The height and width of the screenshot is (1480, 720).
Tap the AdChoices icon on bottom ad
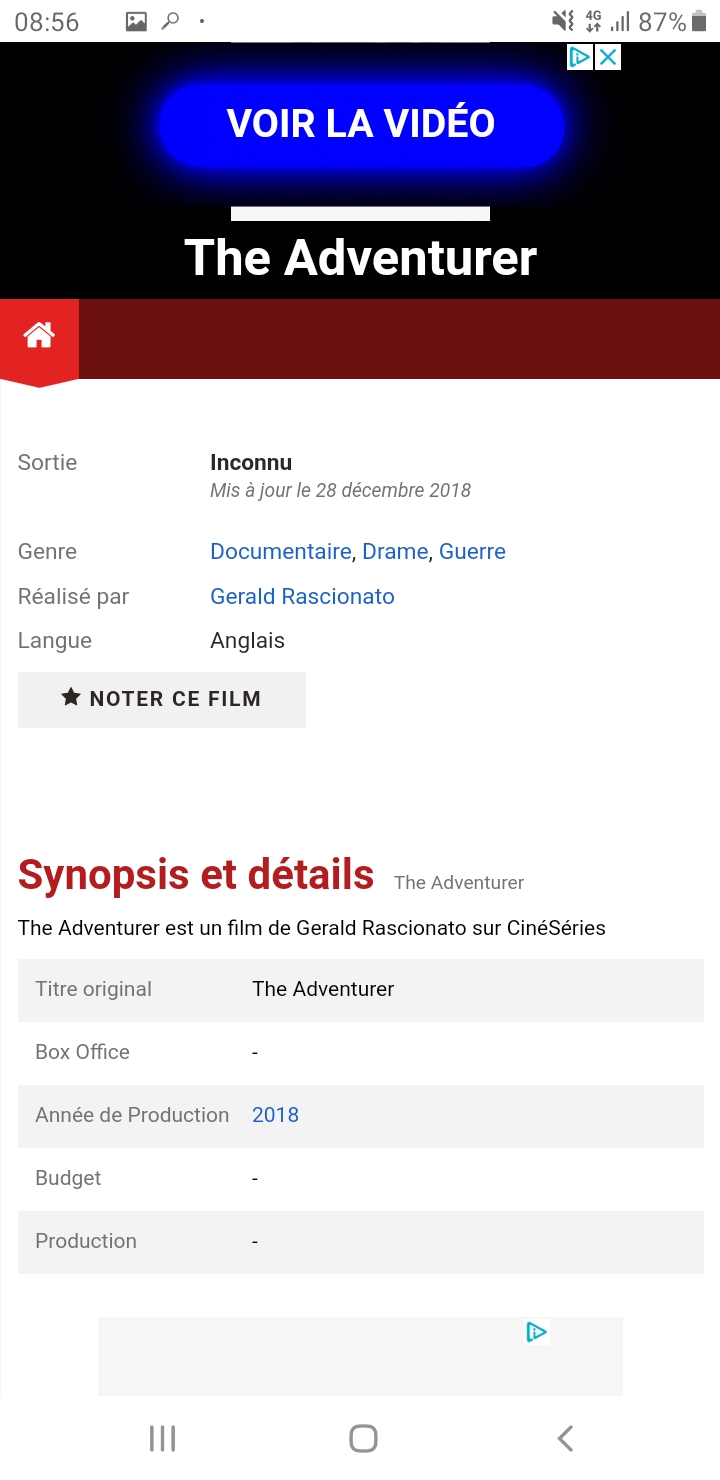[x=536, y=1332]
